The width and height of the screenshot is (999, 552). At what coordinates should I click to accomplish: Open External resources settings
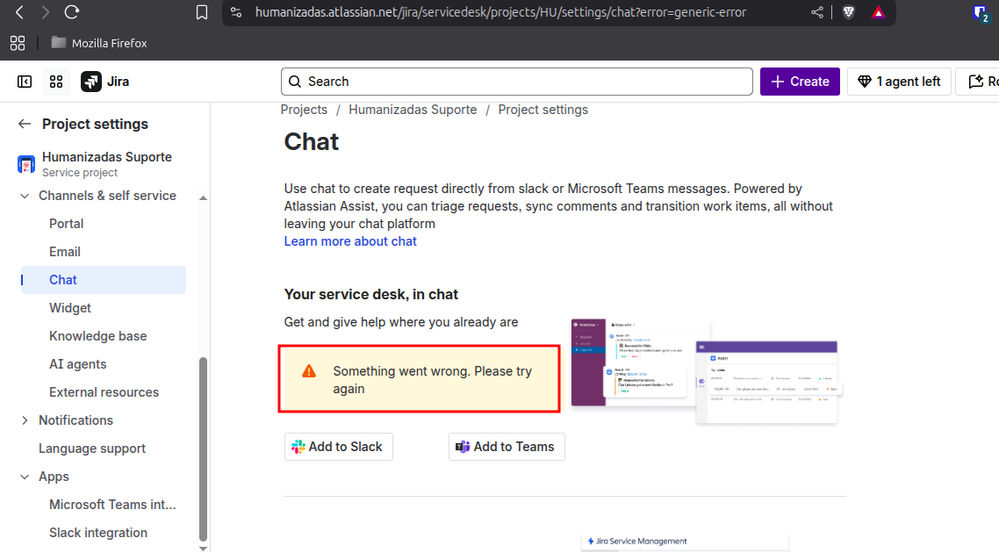click(x=103, y=392)
